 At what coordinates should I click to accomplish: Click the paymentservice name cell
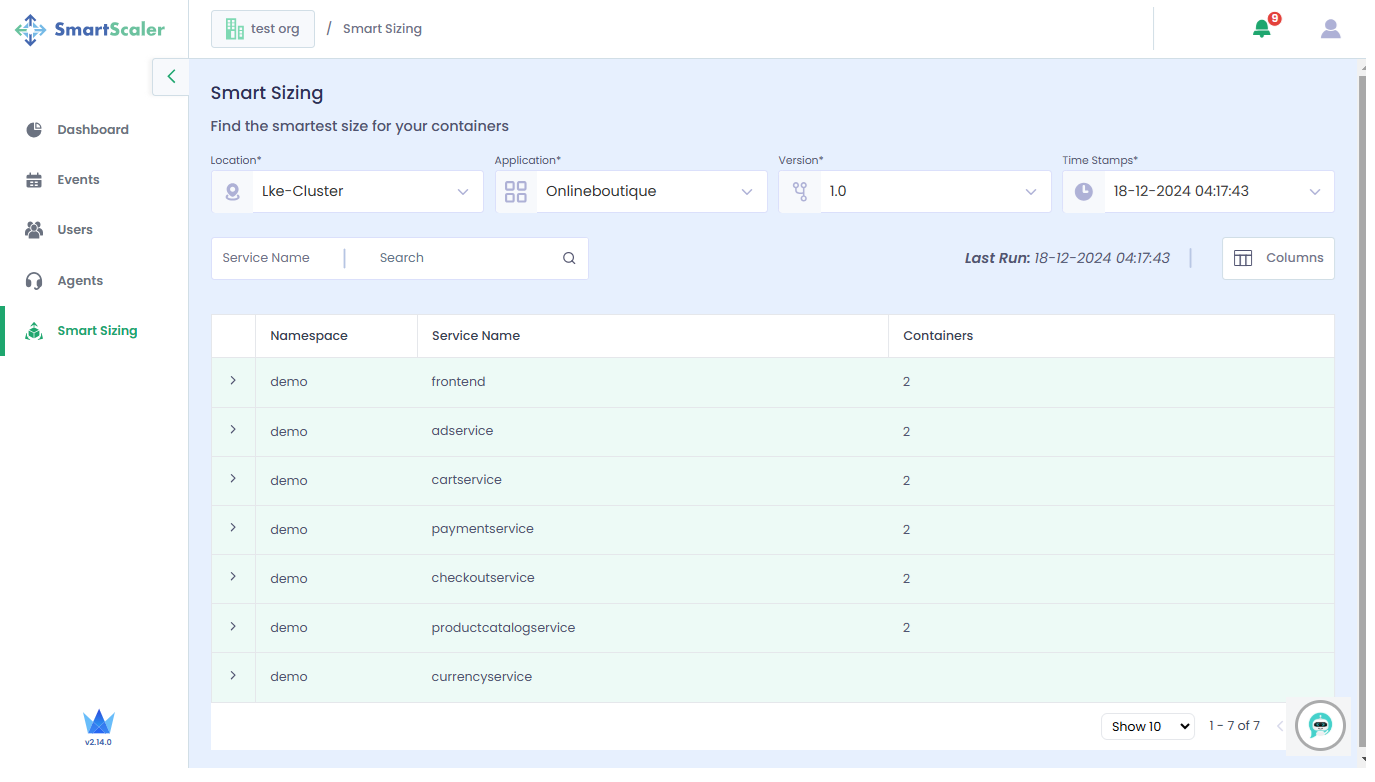coord(483,529)
